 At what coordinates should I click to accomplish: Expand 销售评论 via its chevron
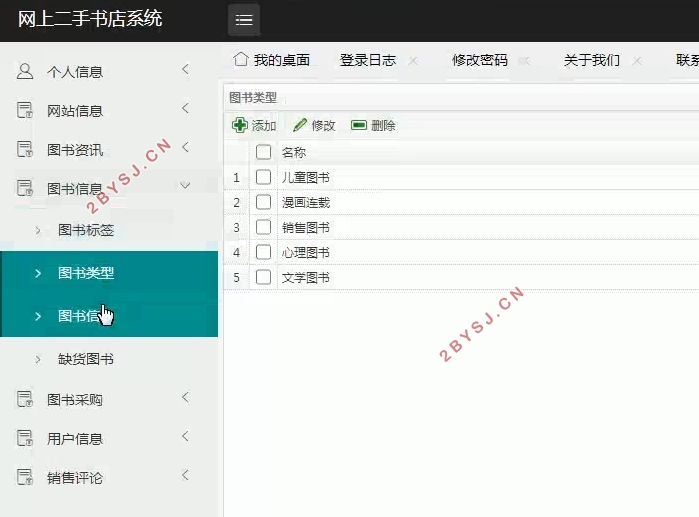coord(185,475)
